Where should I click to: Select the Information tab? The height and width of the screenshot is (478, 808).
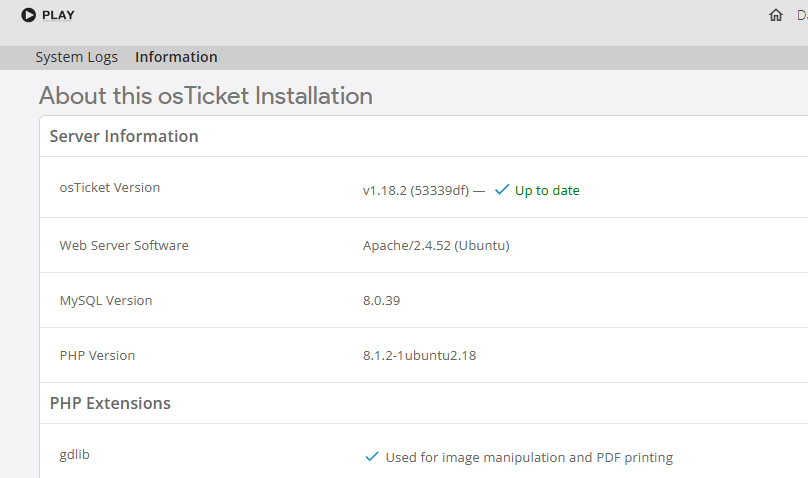coord(176,57)
